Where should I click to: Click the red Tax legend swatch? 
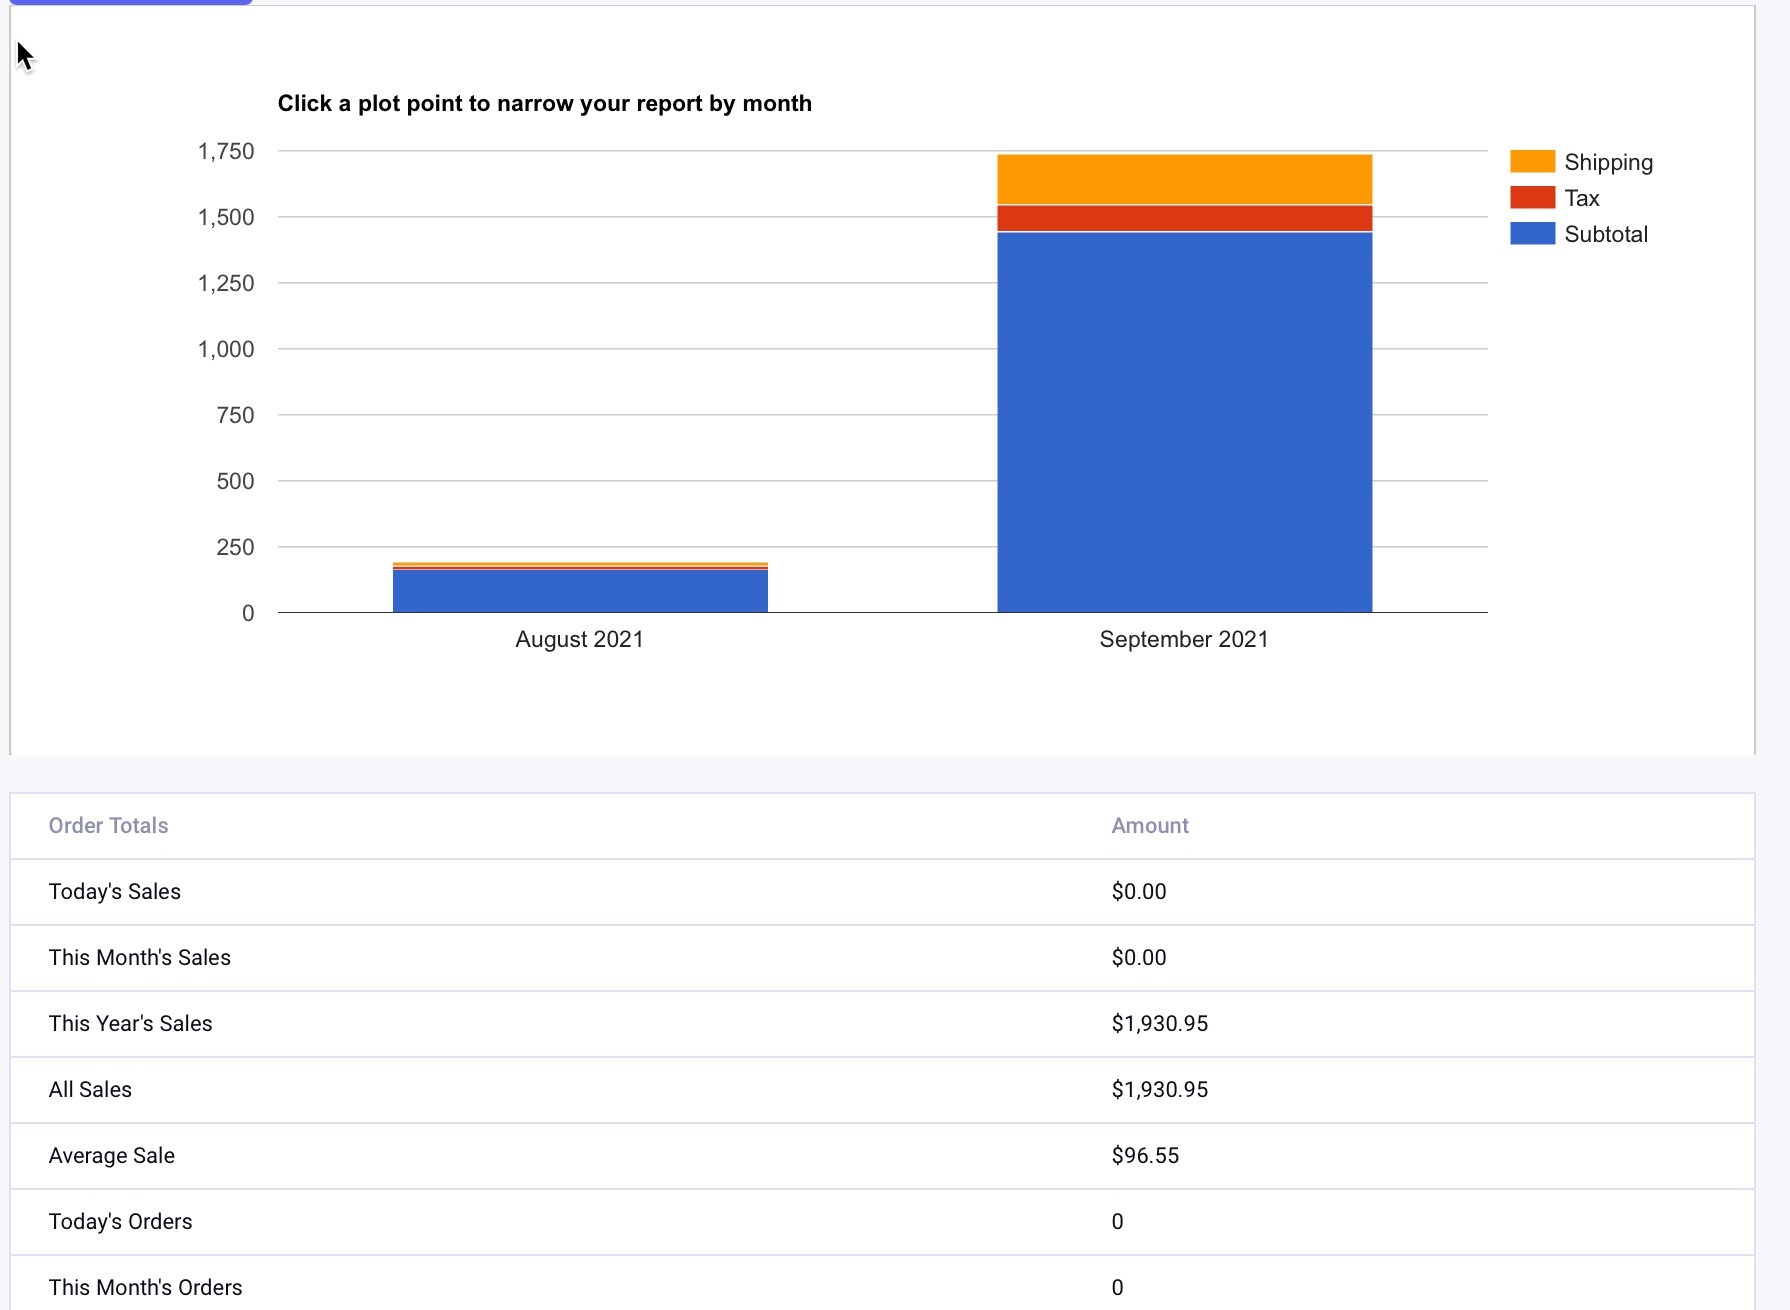[x=1532, y=198]
